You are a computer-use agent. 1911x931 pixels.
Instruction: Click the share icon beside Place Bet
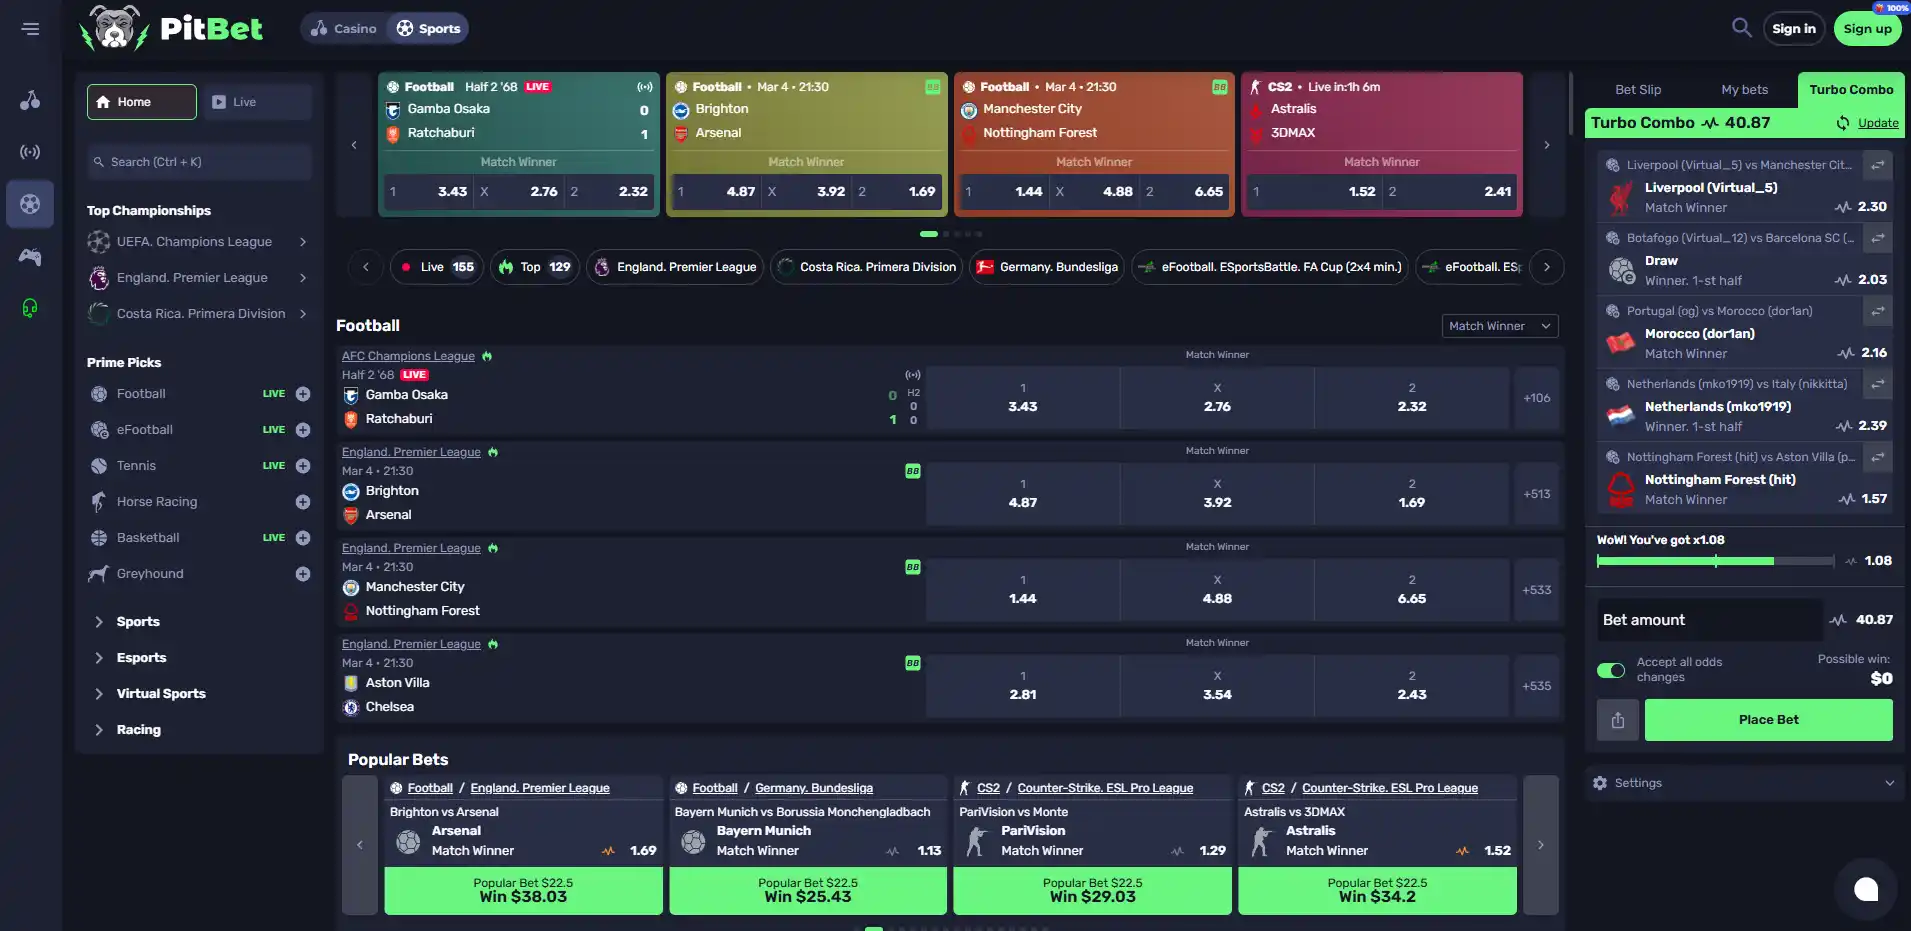[x=1617, y=720]
